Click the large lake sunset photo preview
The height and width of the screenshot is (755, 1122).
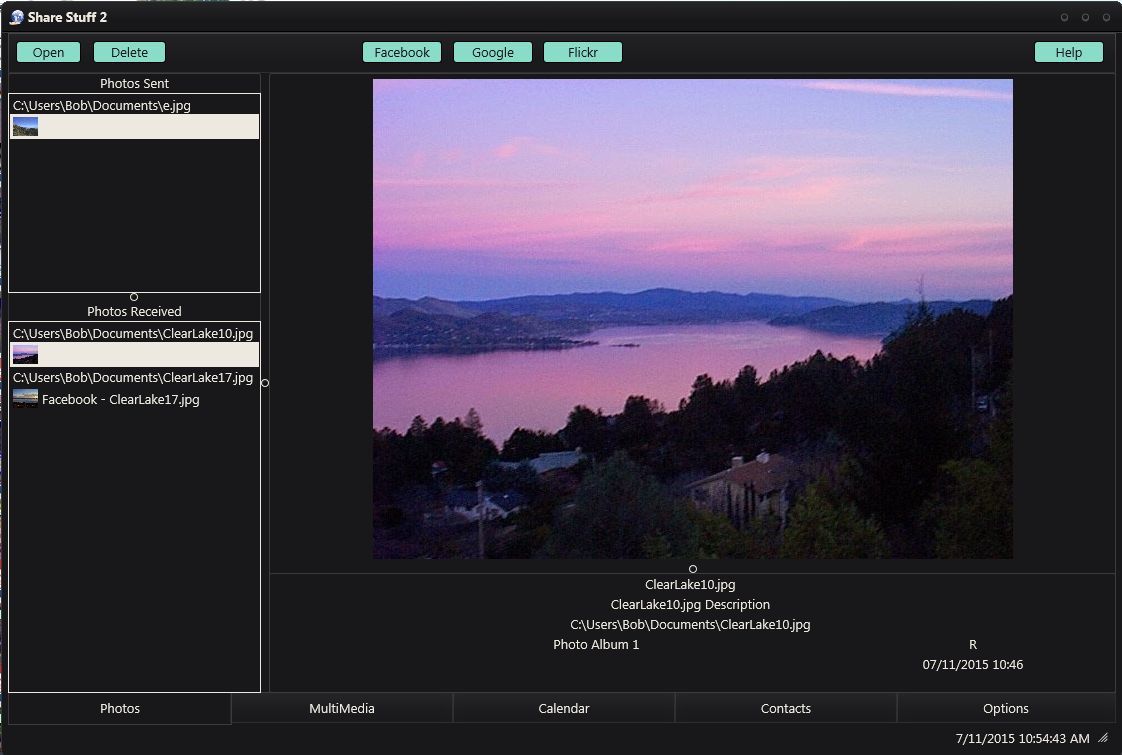692,318
